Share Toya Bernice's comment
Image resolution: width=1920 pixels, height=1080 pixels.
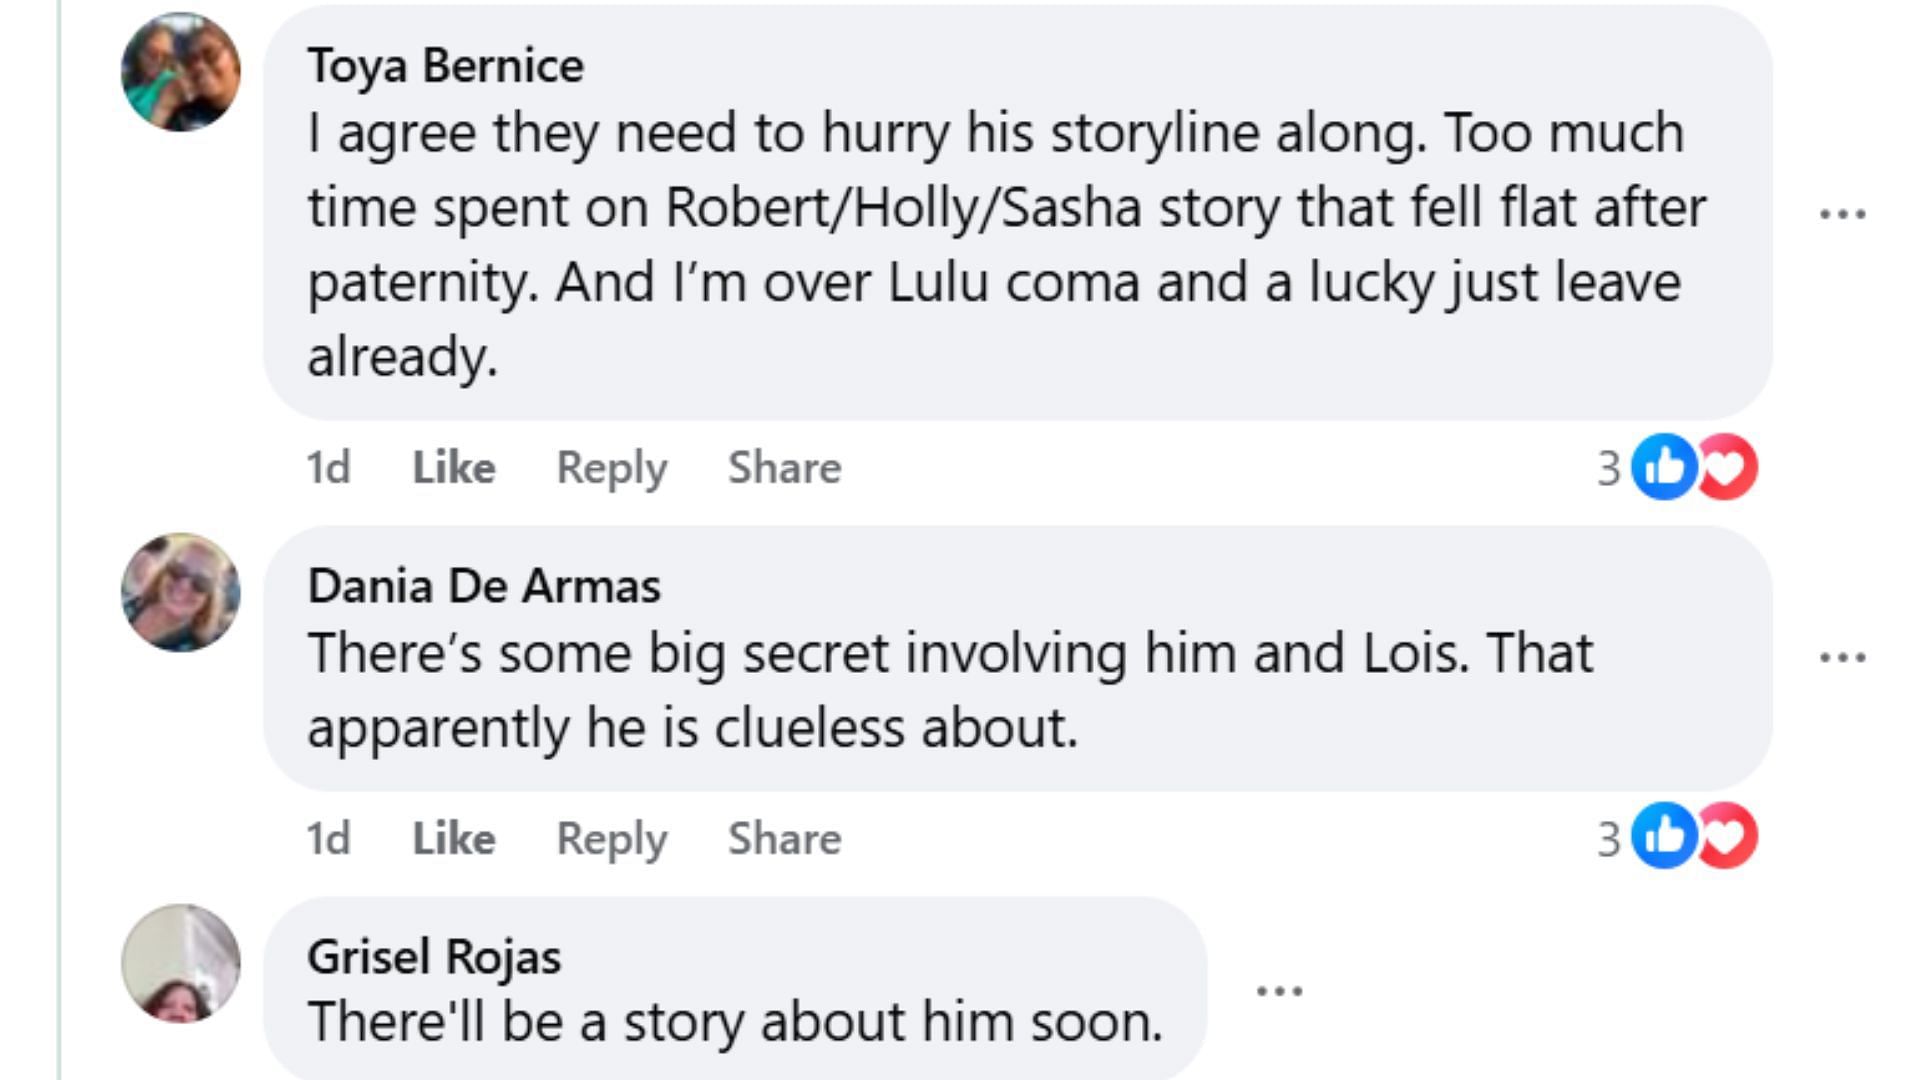(x=784, y=467)
